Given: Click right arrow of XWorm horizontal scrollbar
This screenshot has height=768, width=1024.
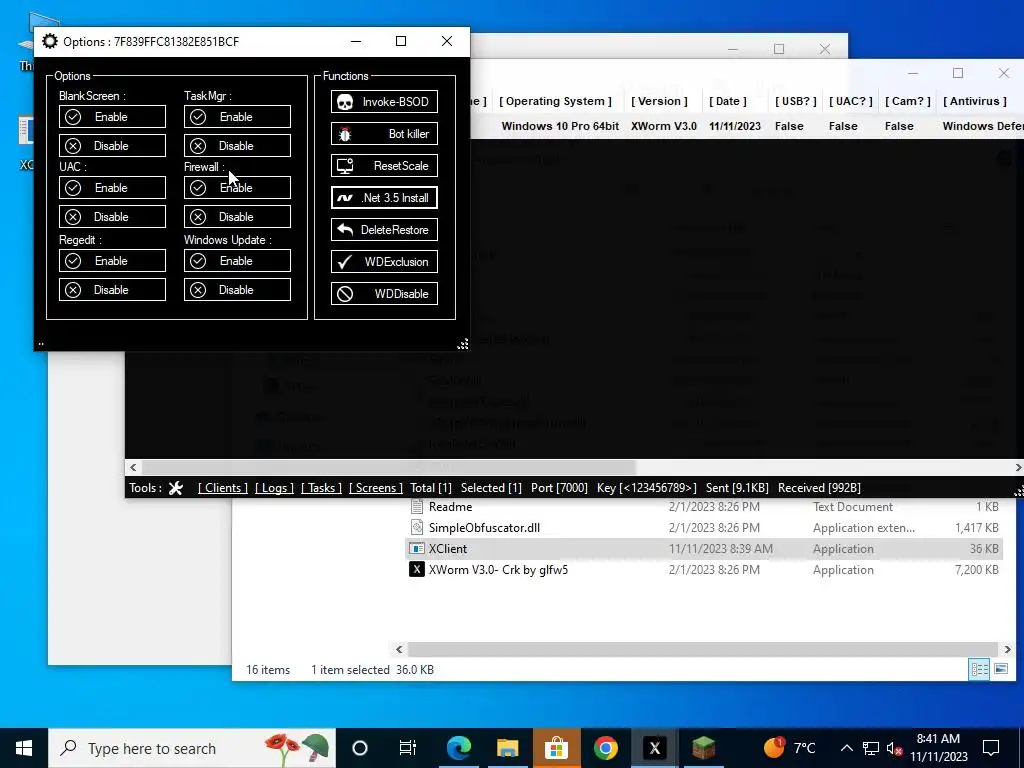Looking at the screenshot, I should (1017, 468).
